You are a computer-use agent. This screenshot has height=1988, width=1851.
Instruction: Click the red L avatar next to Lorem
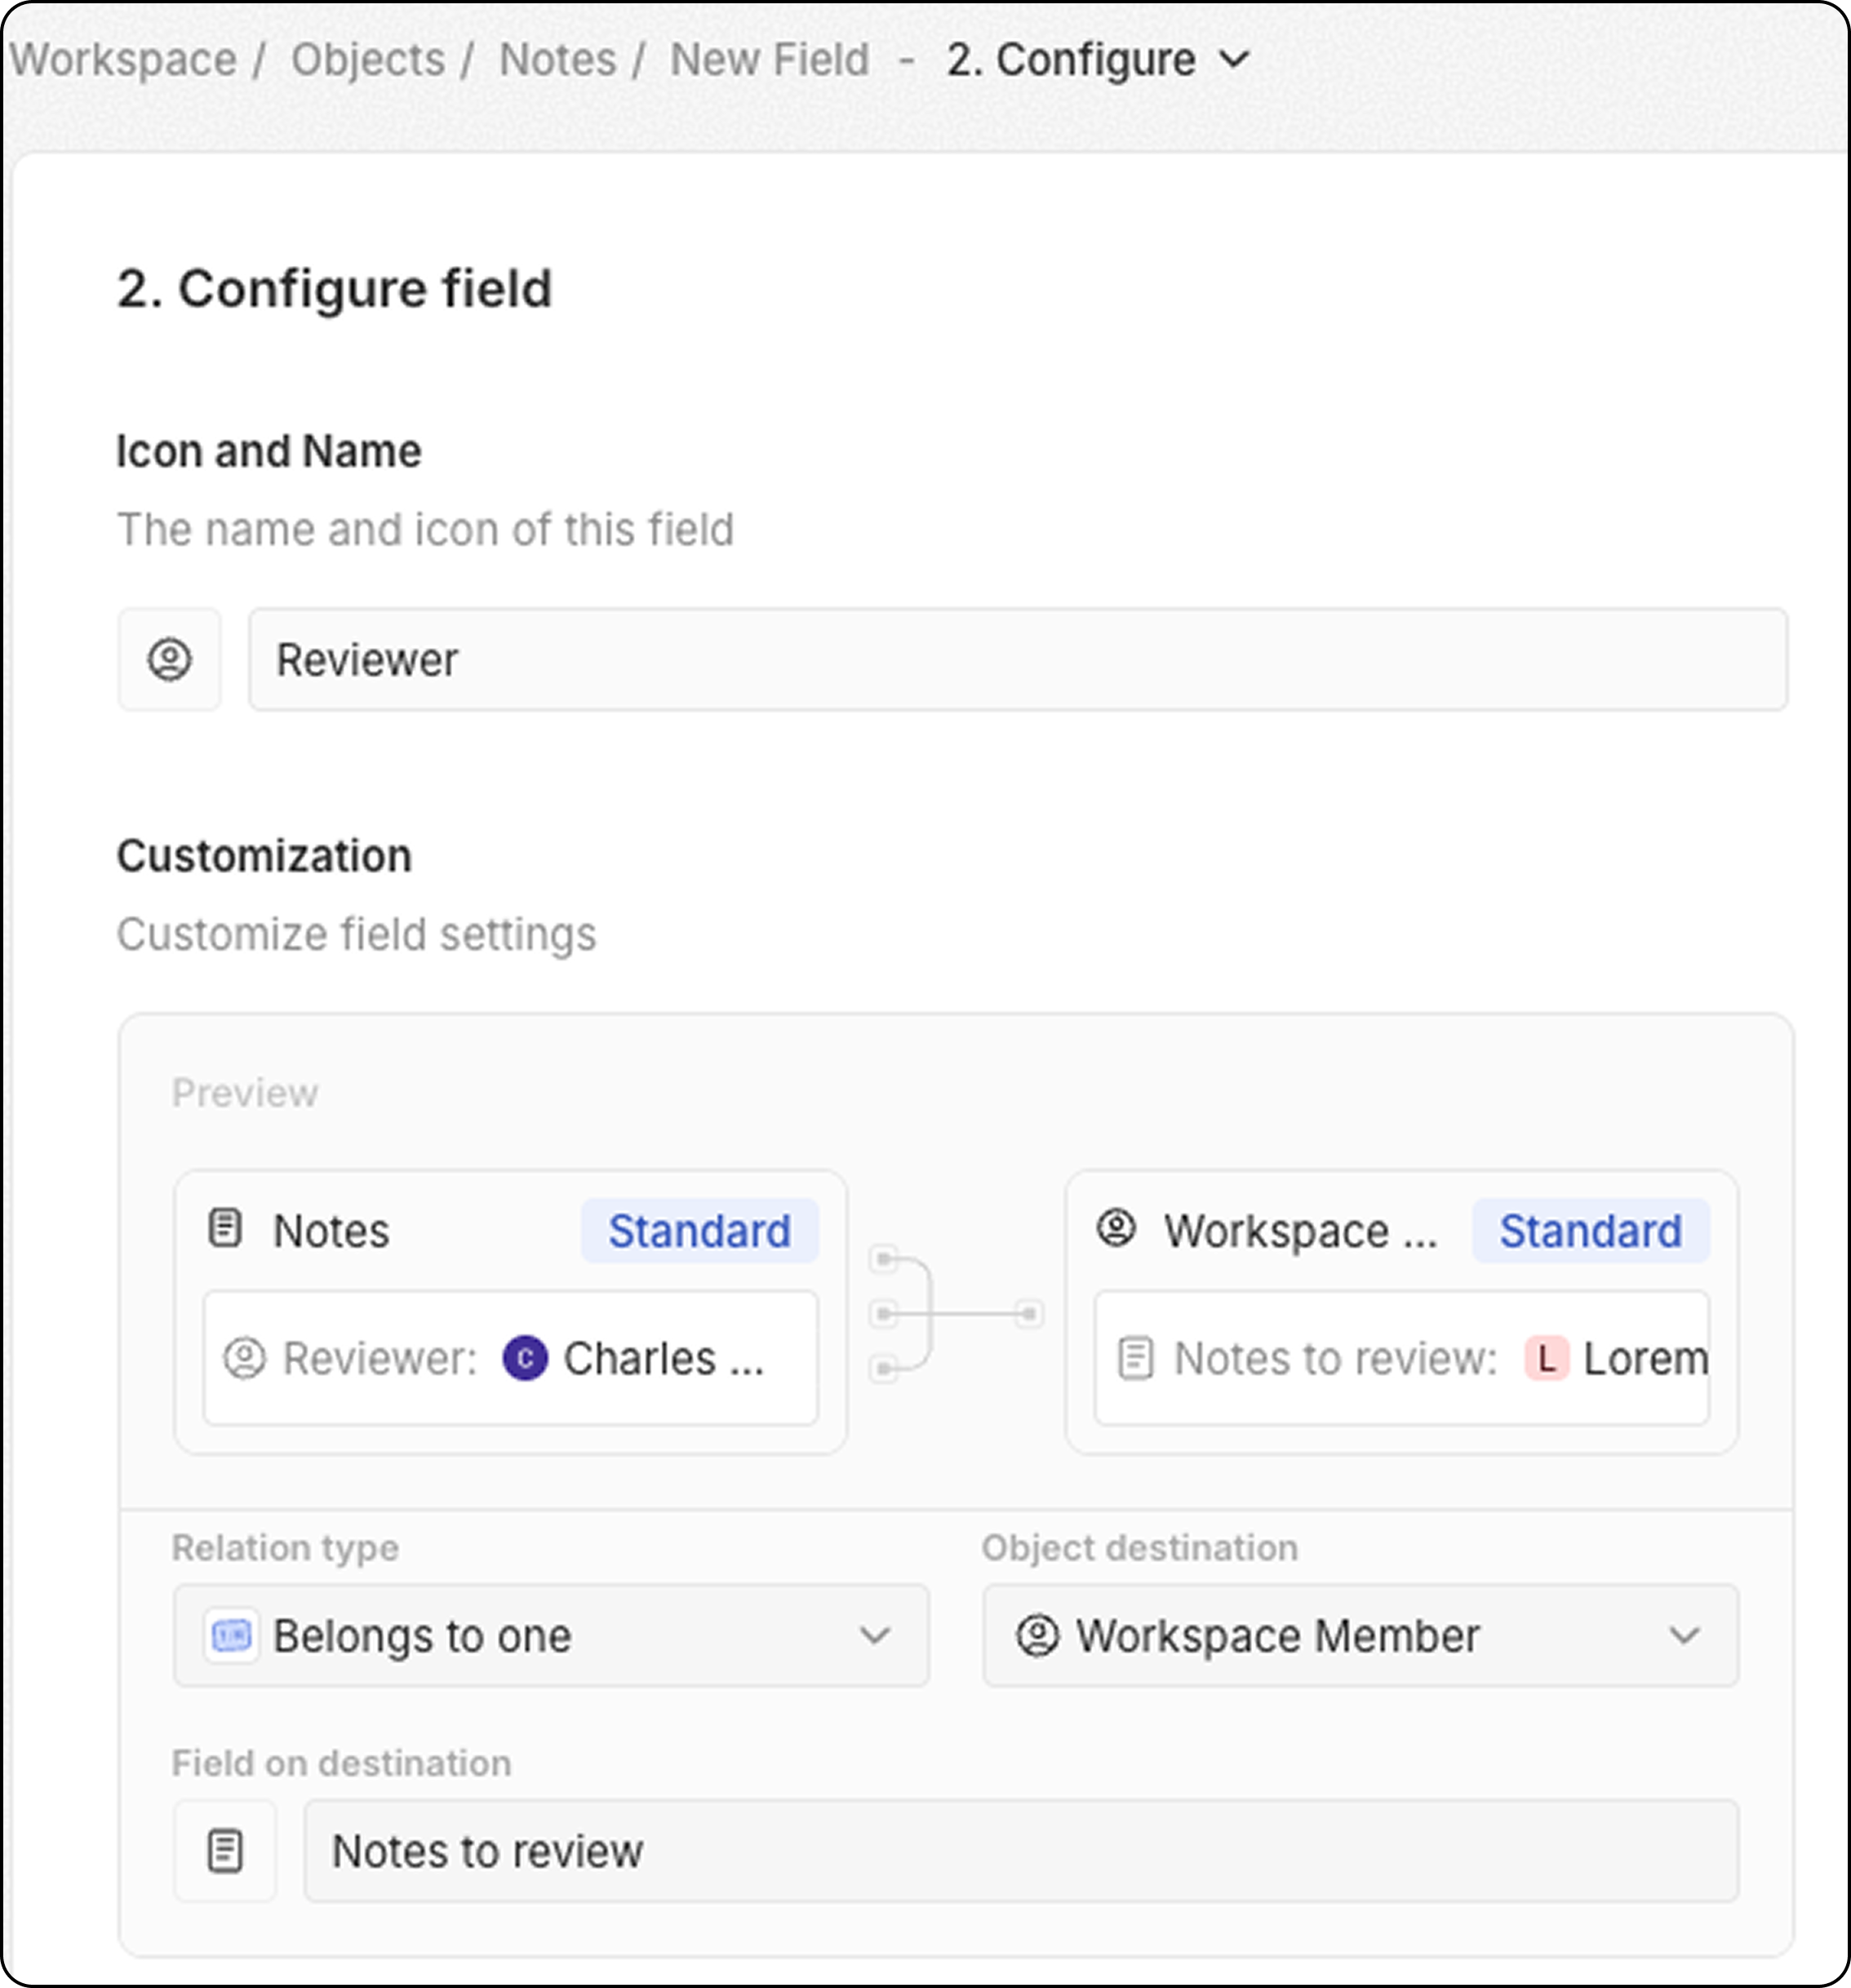coord(1546,1359)
